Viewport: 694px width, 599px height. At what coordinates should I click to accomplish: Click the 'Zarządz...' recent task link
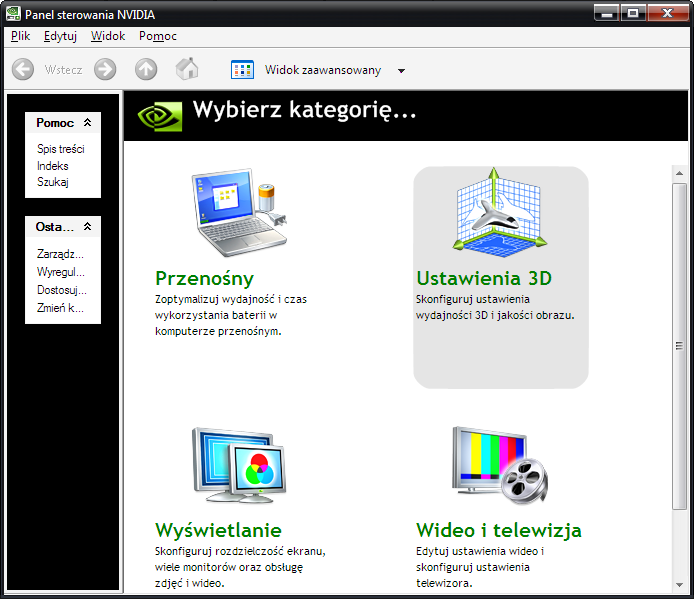coord(60,254)
